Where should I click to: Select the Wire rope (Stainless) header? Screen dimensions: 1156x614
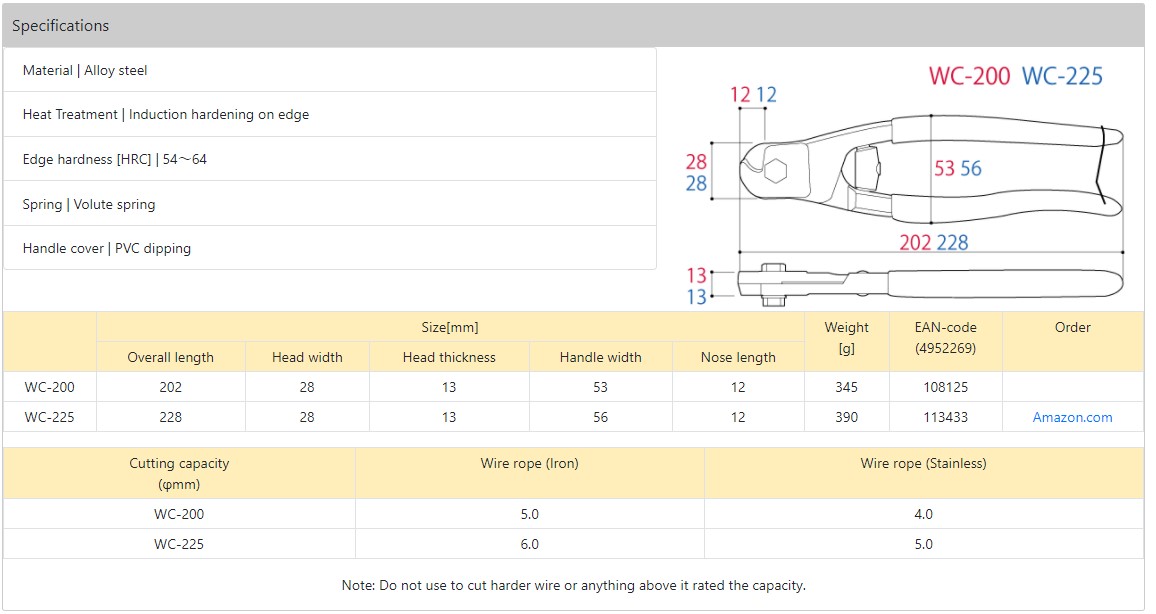tap(923, 463)
